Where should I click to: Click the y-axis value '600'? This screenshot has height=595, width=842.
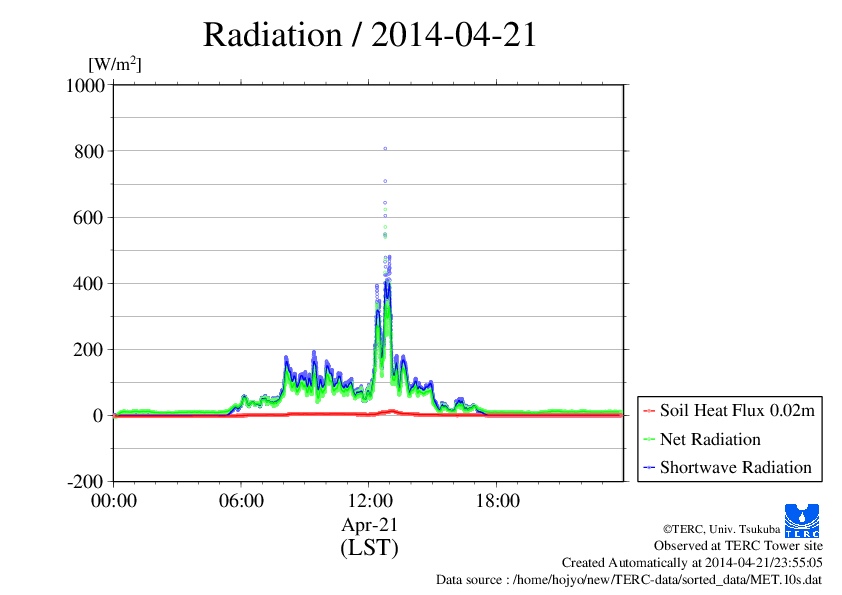point(89,217)
